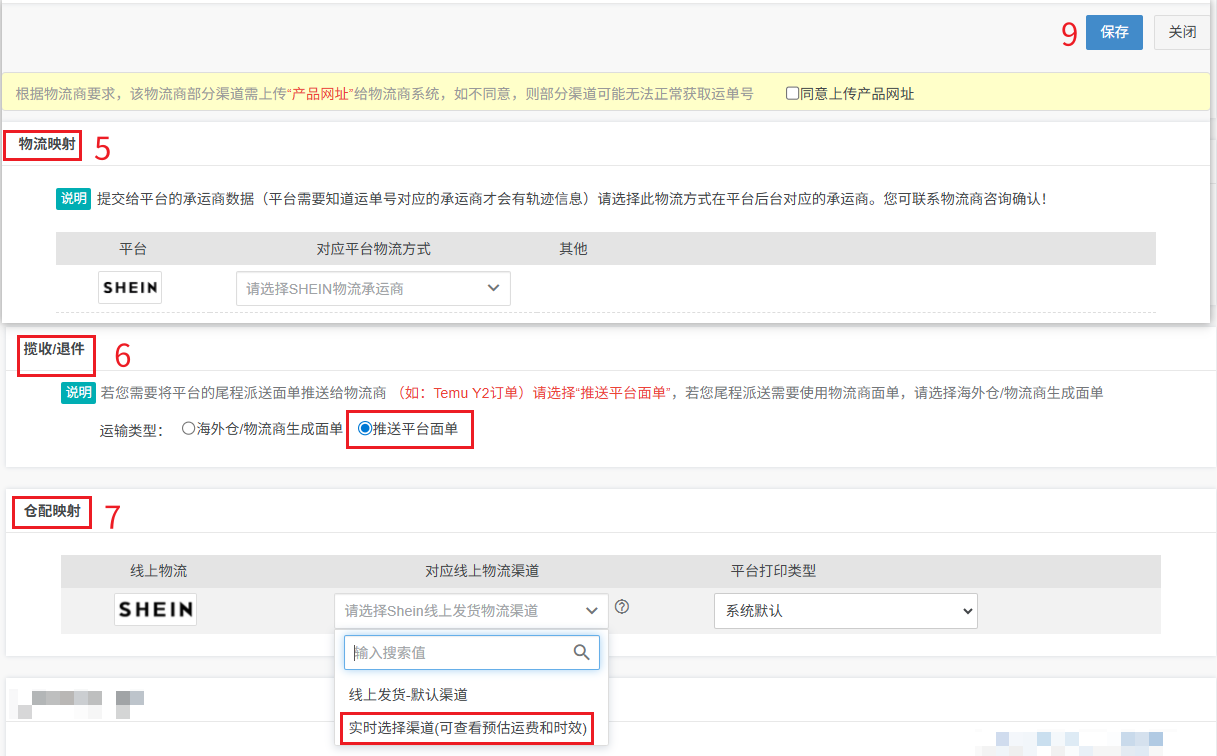This screenshot has width=1217, height=756.
Task: Click the SHEIN logo in 物流映射 section
Action: [130, 288]
